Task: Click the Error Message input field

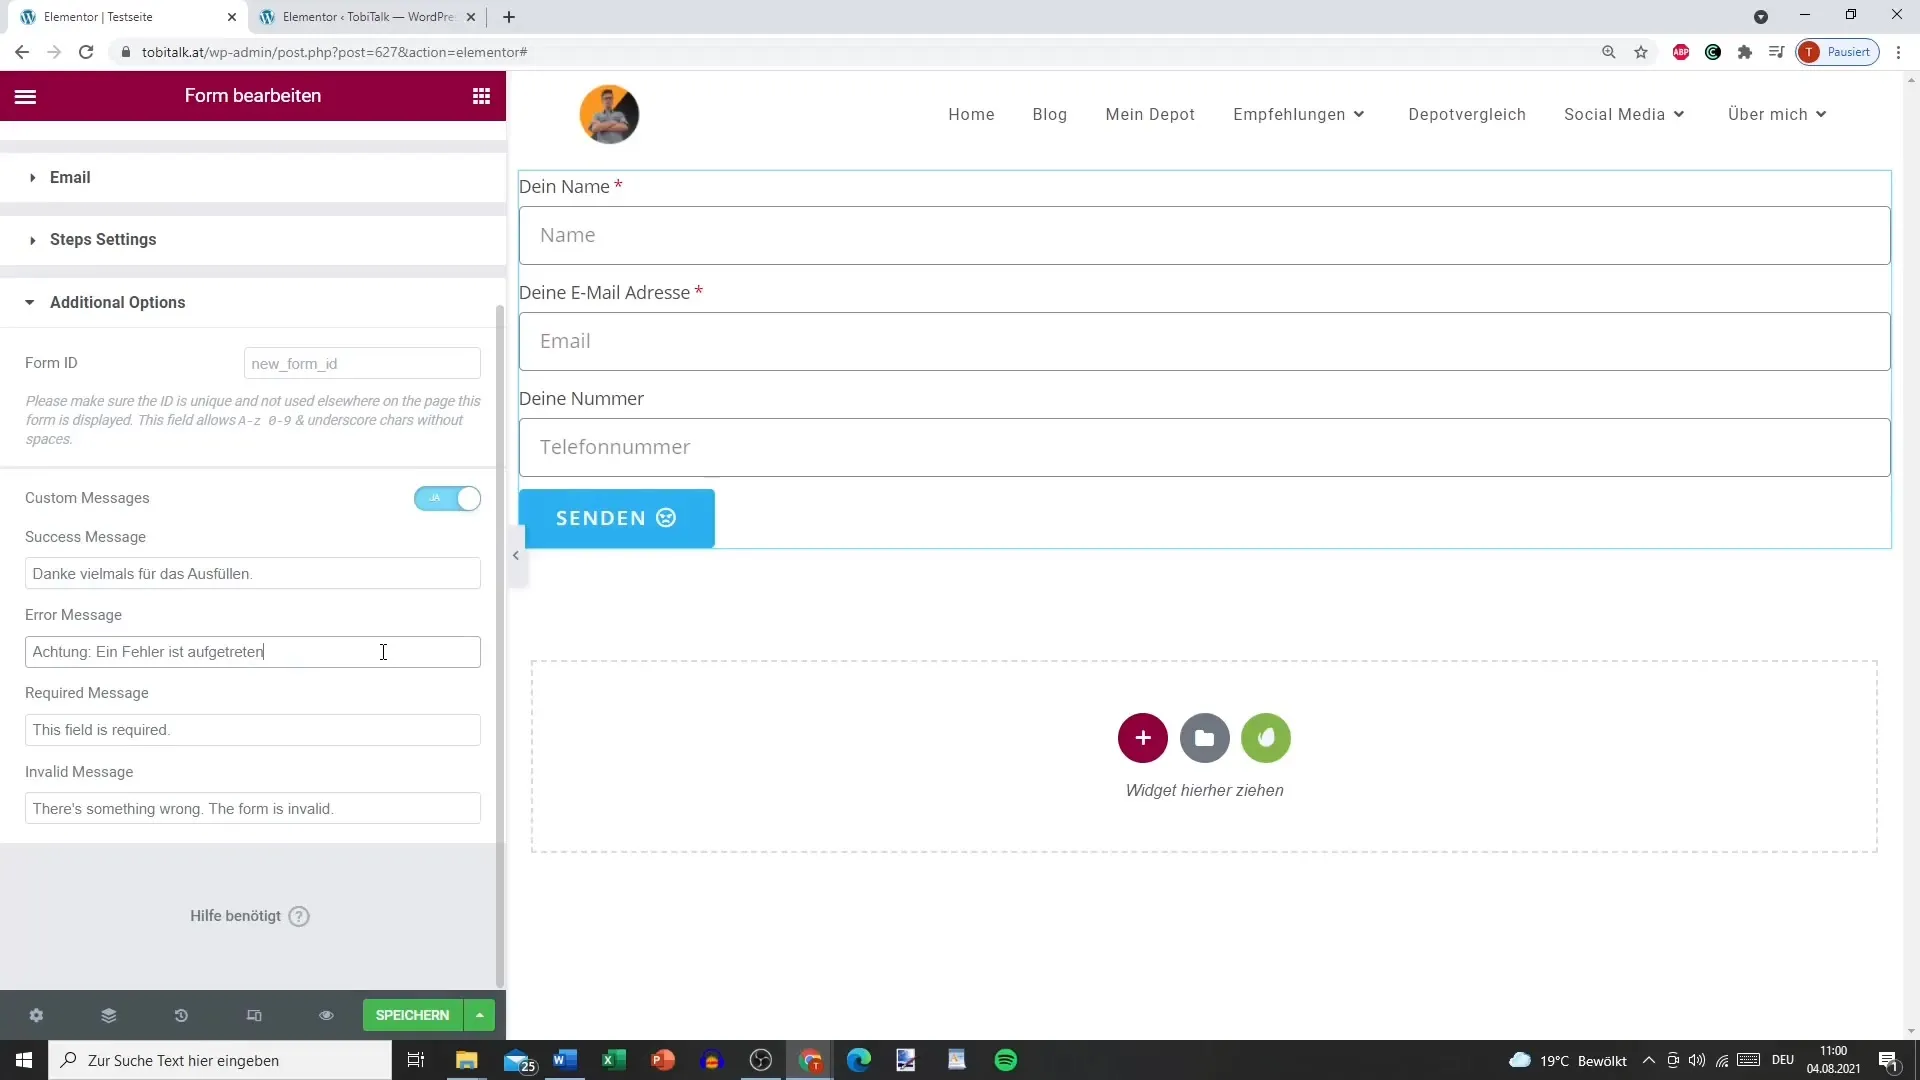Action: (252, 651)
